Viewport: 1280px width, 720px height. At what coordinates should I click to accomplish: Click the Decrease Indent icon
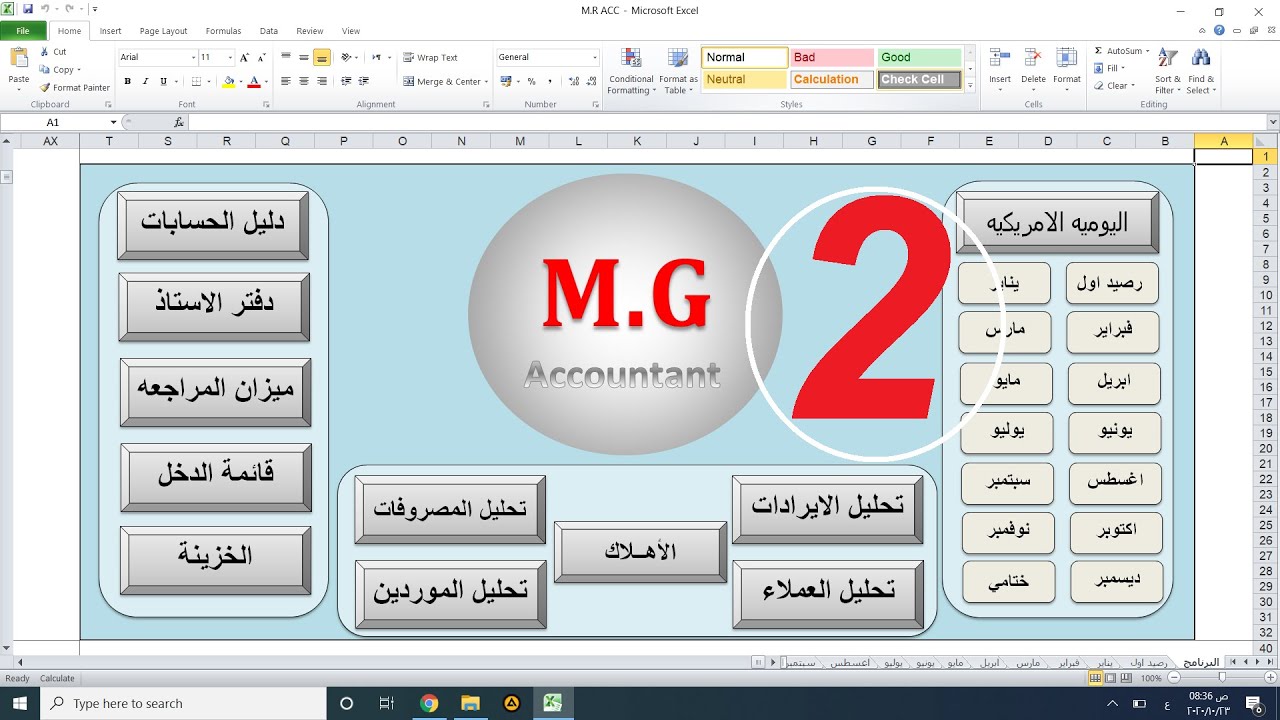tap(346, 82)
